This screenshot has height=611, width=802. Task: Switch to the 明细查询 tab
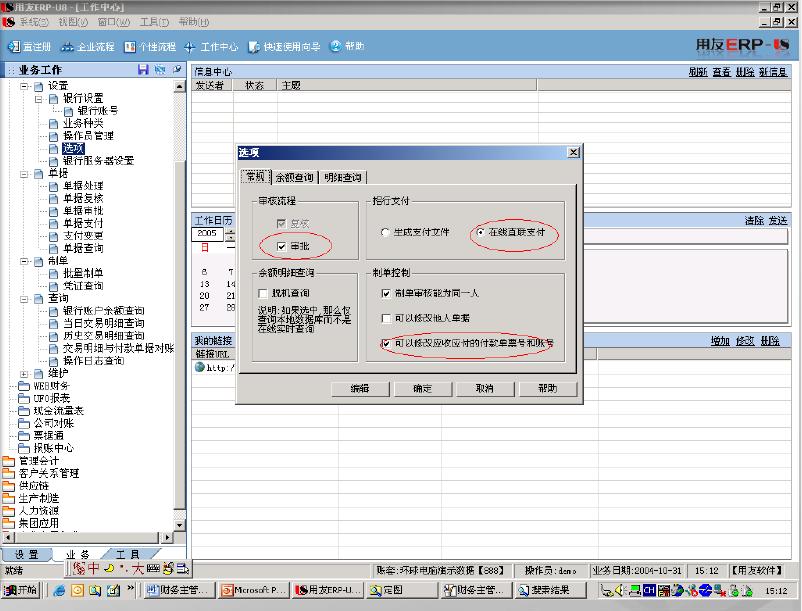(343, 177)
